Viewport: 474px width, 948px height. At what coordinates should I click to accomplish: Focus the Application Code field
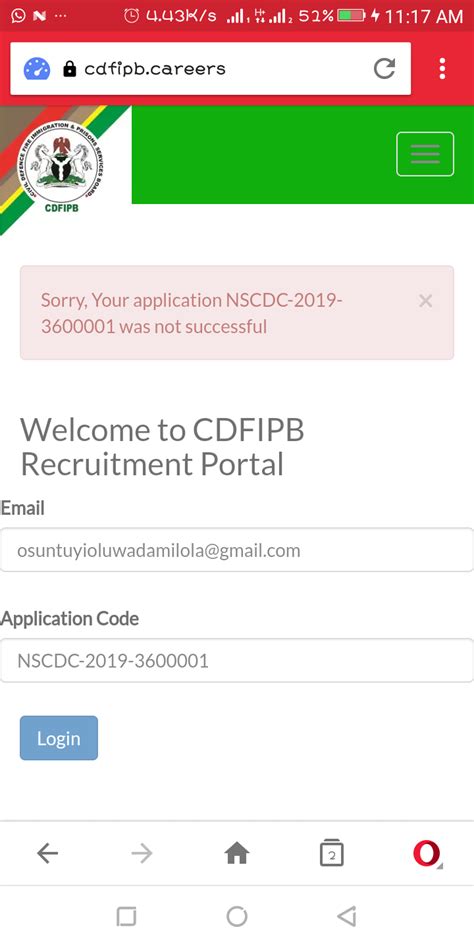click(236, 660)
